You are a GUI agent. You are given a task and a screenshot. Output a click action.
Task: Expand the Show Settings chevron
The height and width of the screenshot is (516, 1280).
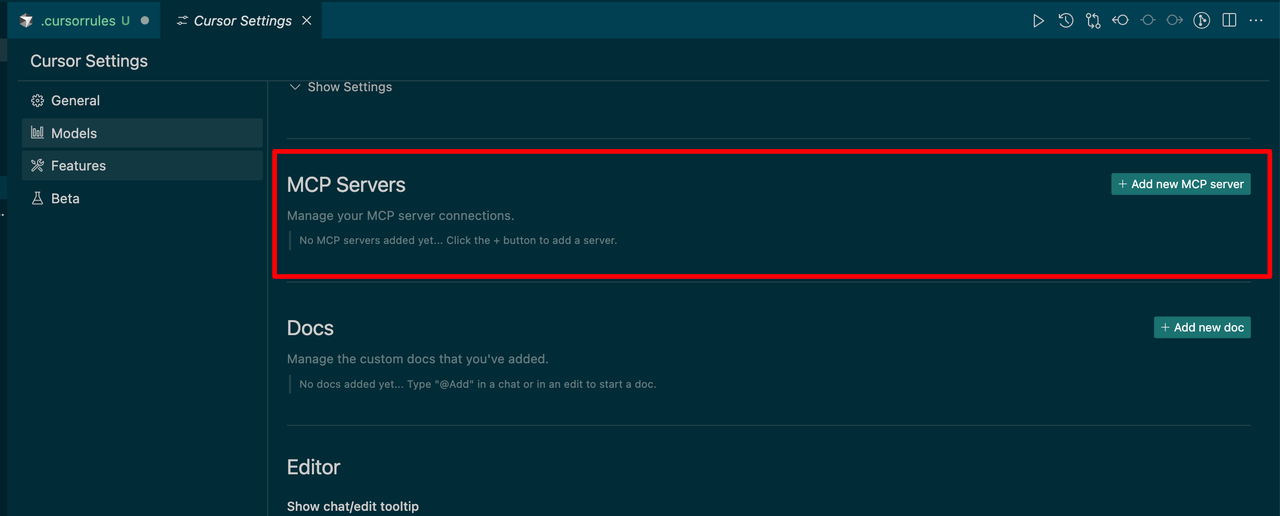[x=294, y=87]
